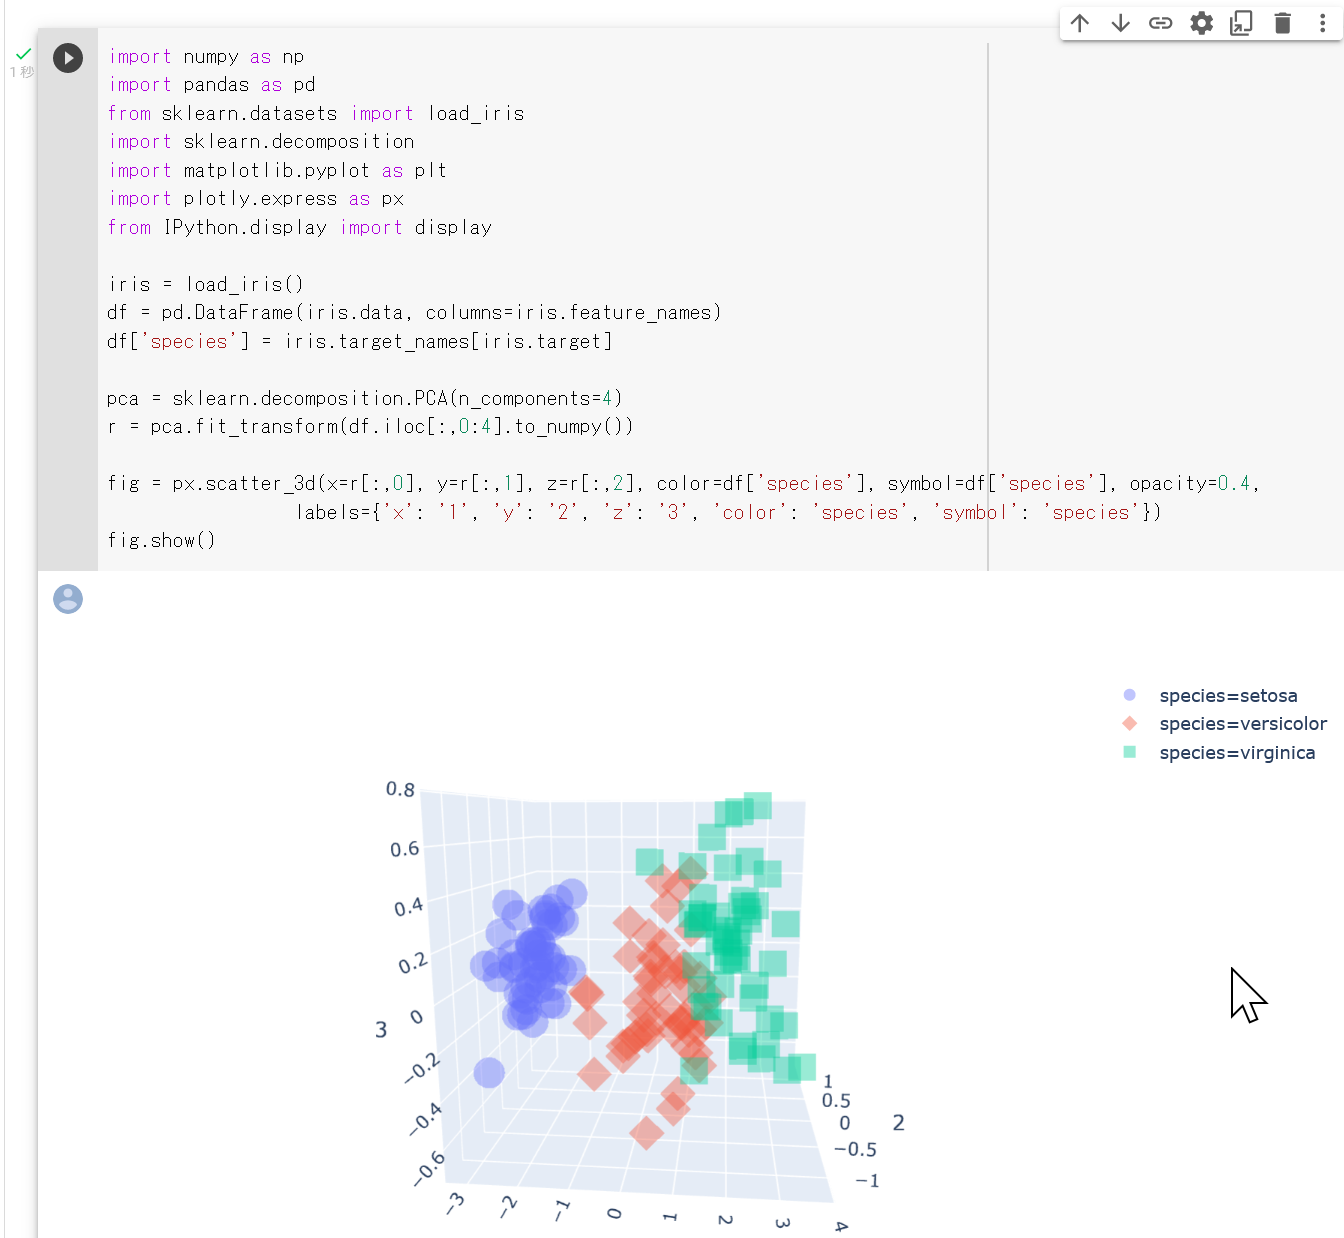Screen dimensions: 1344x1238
Task: Copy link to this cell
Action: (x=1160, y=23)
